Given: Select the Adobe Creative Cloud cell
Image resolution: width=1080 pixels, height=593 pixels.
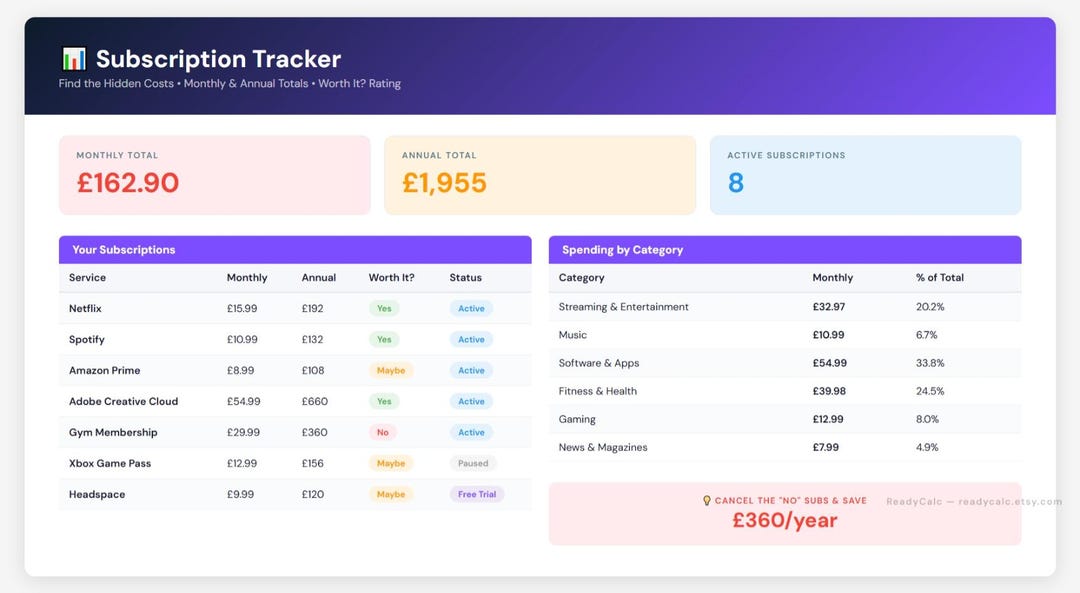Looking at the screenshot, I should point(123,402).
